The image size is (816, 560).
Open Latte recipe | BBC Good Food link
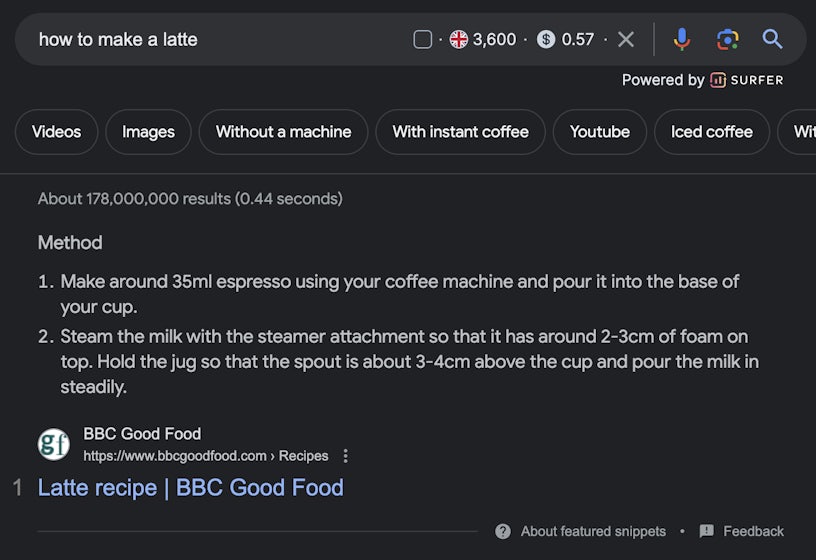click(x=190, y=487)
